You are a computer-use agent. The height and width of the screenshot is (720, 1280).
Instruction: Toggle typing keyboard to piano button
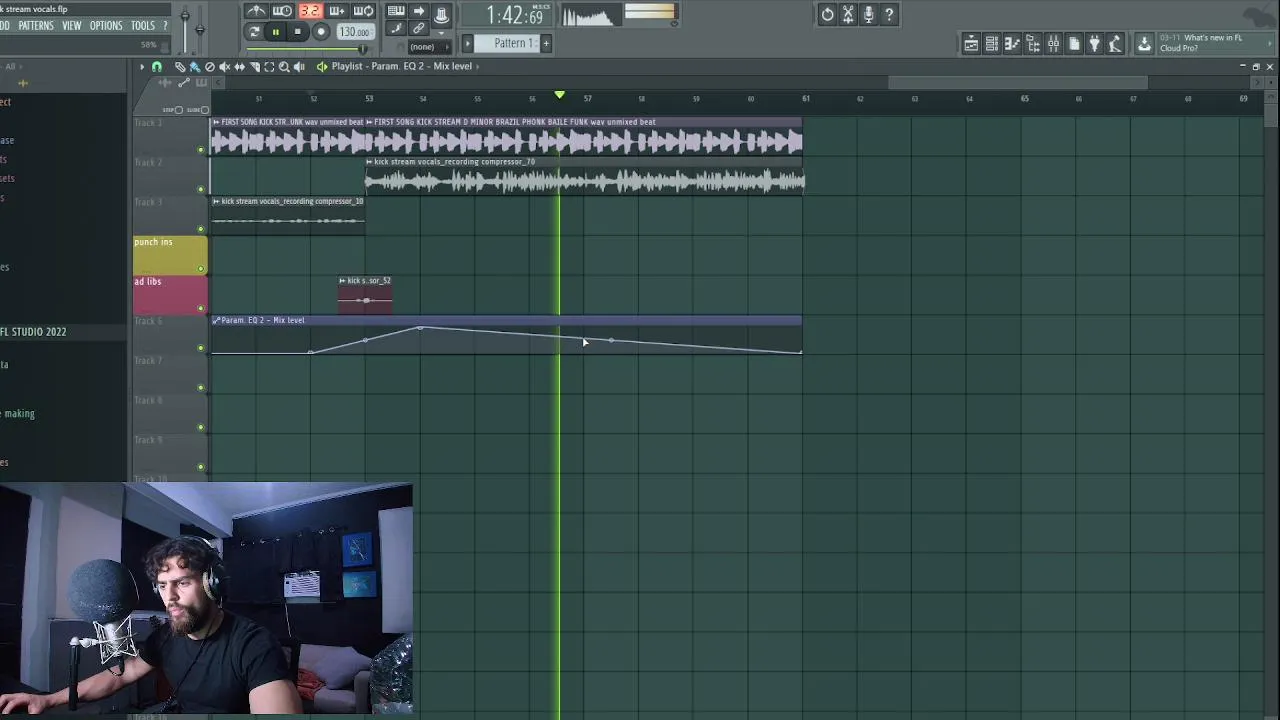394,11
